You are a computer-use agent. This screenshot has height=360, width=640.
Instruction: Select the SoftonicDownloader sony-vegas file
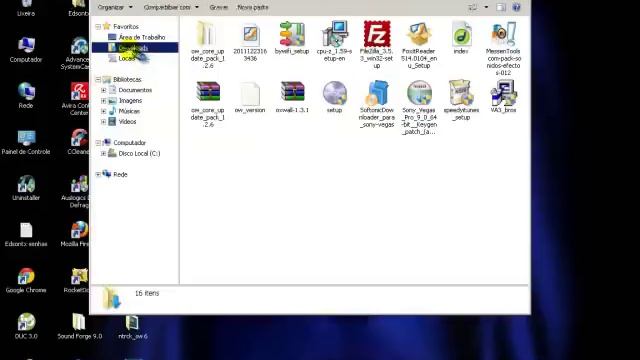coord(377,93)
